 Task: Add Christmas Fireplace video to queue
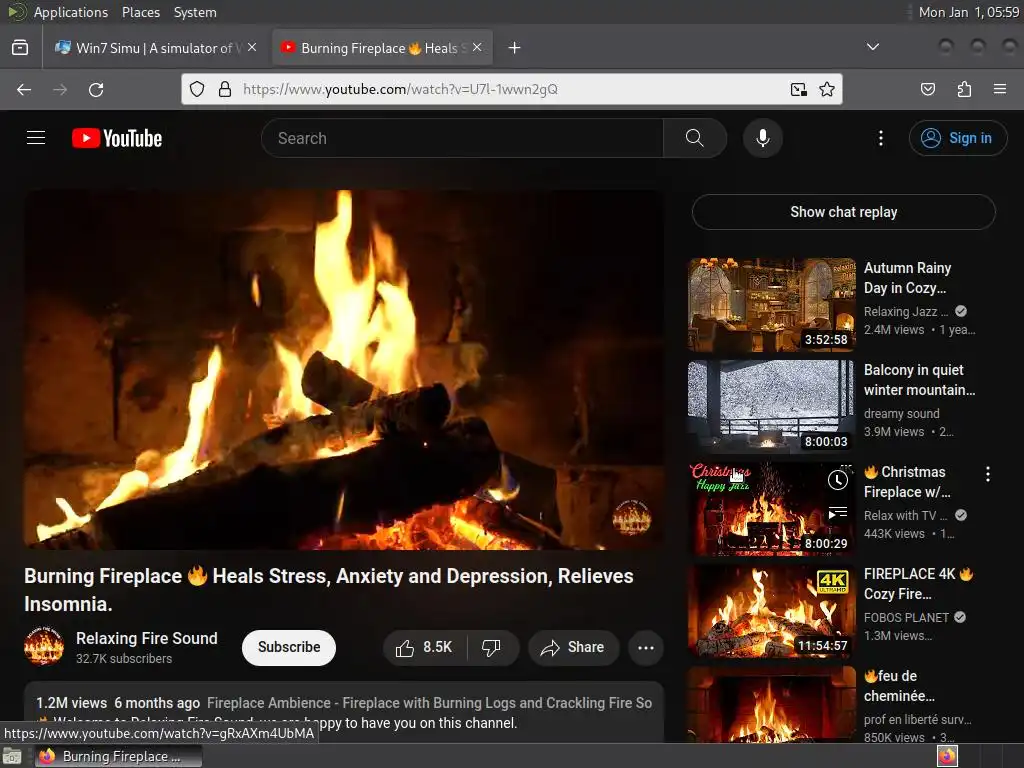(838, 513)
